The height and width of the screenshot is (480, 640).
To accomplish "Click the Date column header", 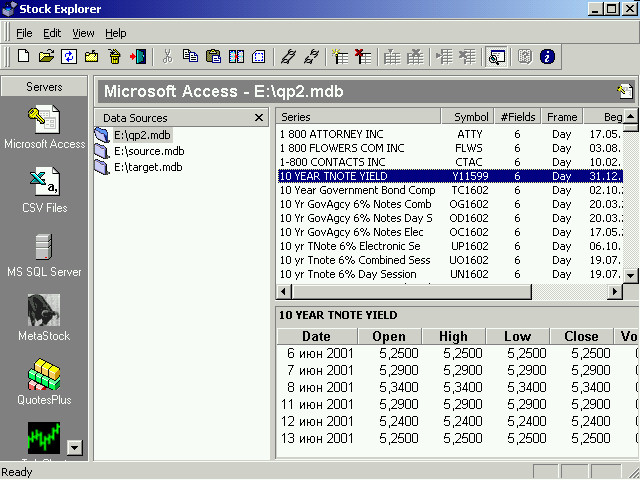I will point(317,336).
